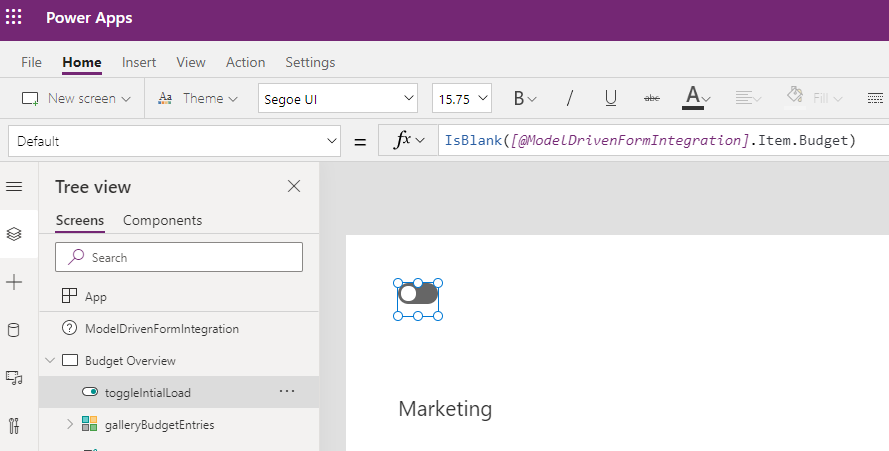Image resolution: width=889 pixels, height=451 pixels.
Task: Open the Fill color picker
Action: click(815, 98)
